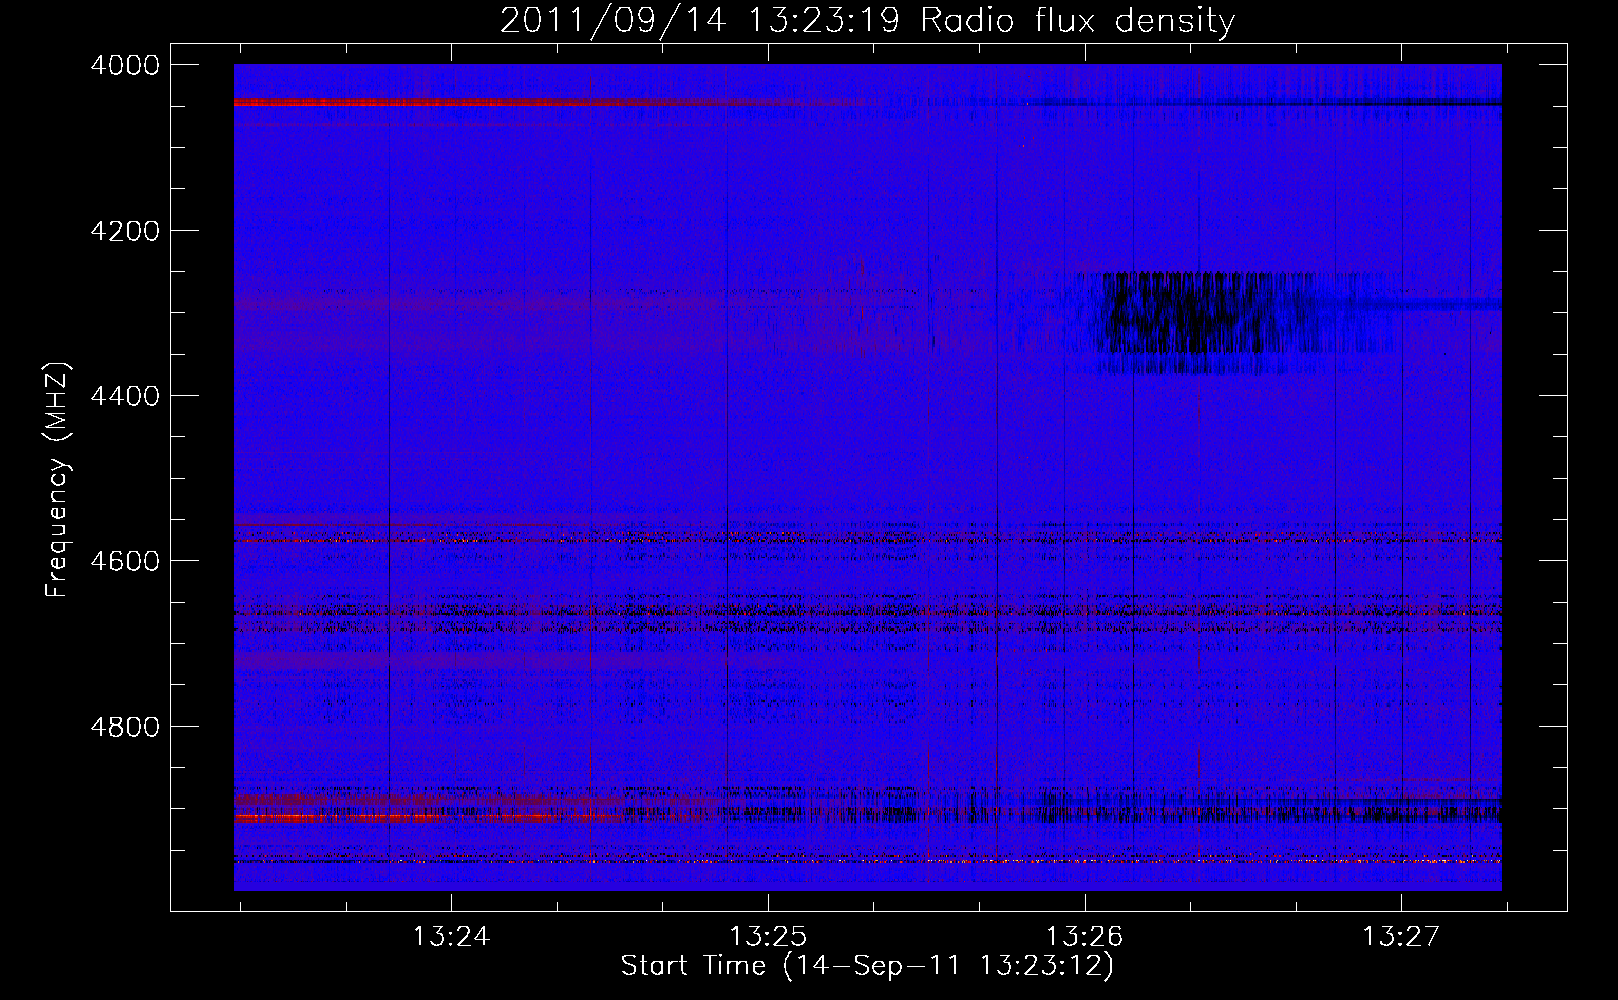
Task: Click the 4000 frequency tick label
Action: [x=124, y=65]
